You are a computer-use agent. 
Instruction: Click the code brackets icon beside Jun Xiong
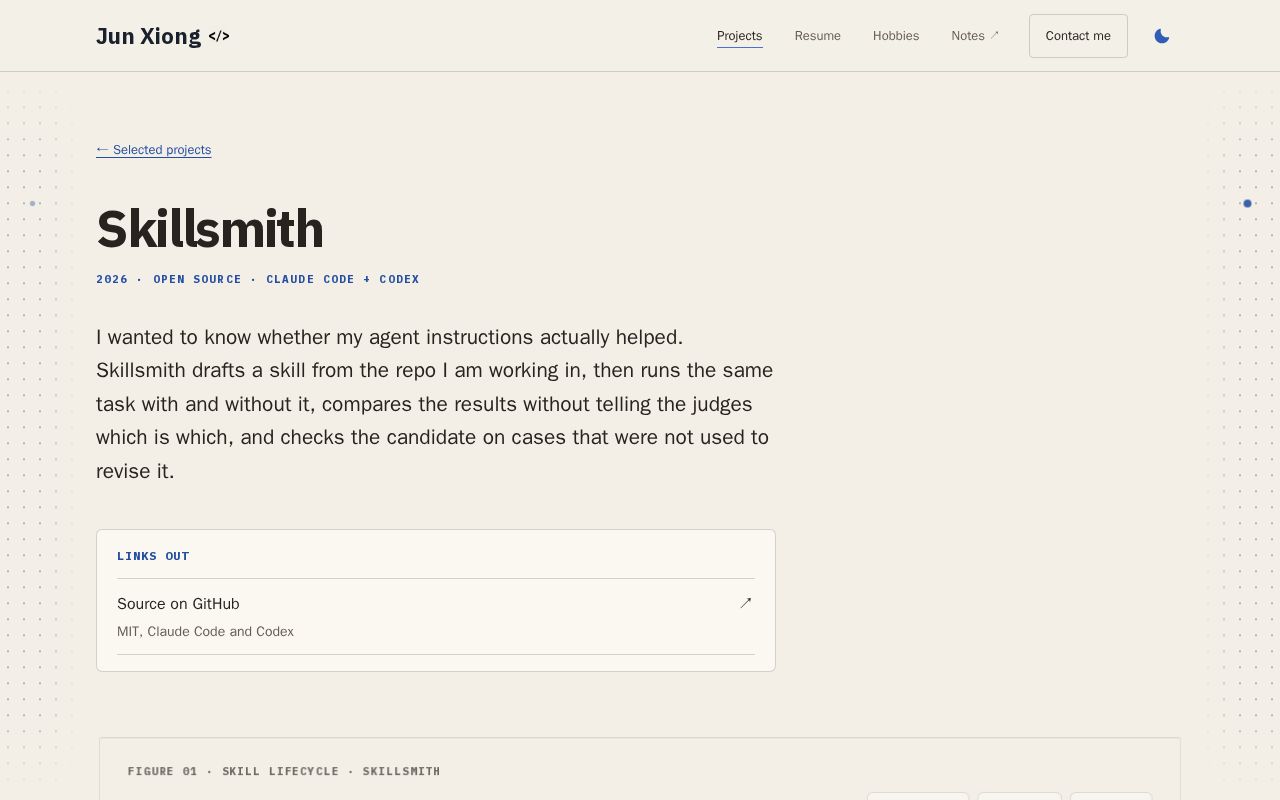(x=219, y=36)
